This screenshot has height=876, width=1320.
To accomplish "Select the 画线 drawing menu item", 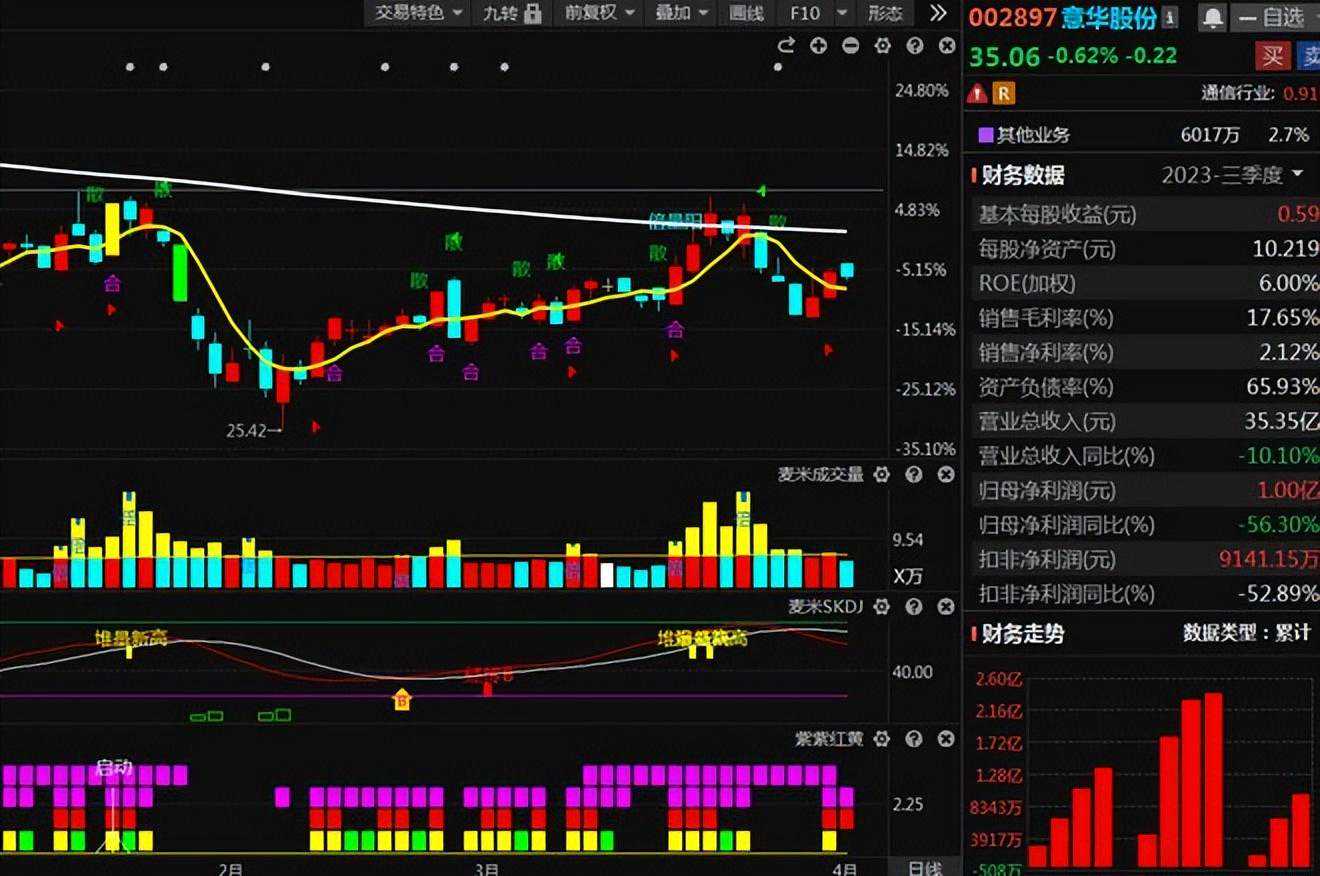I will (746, 13).
